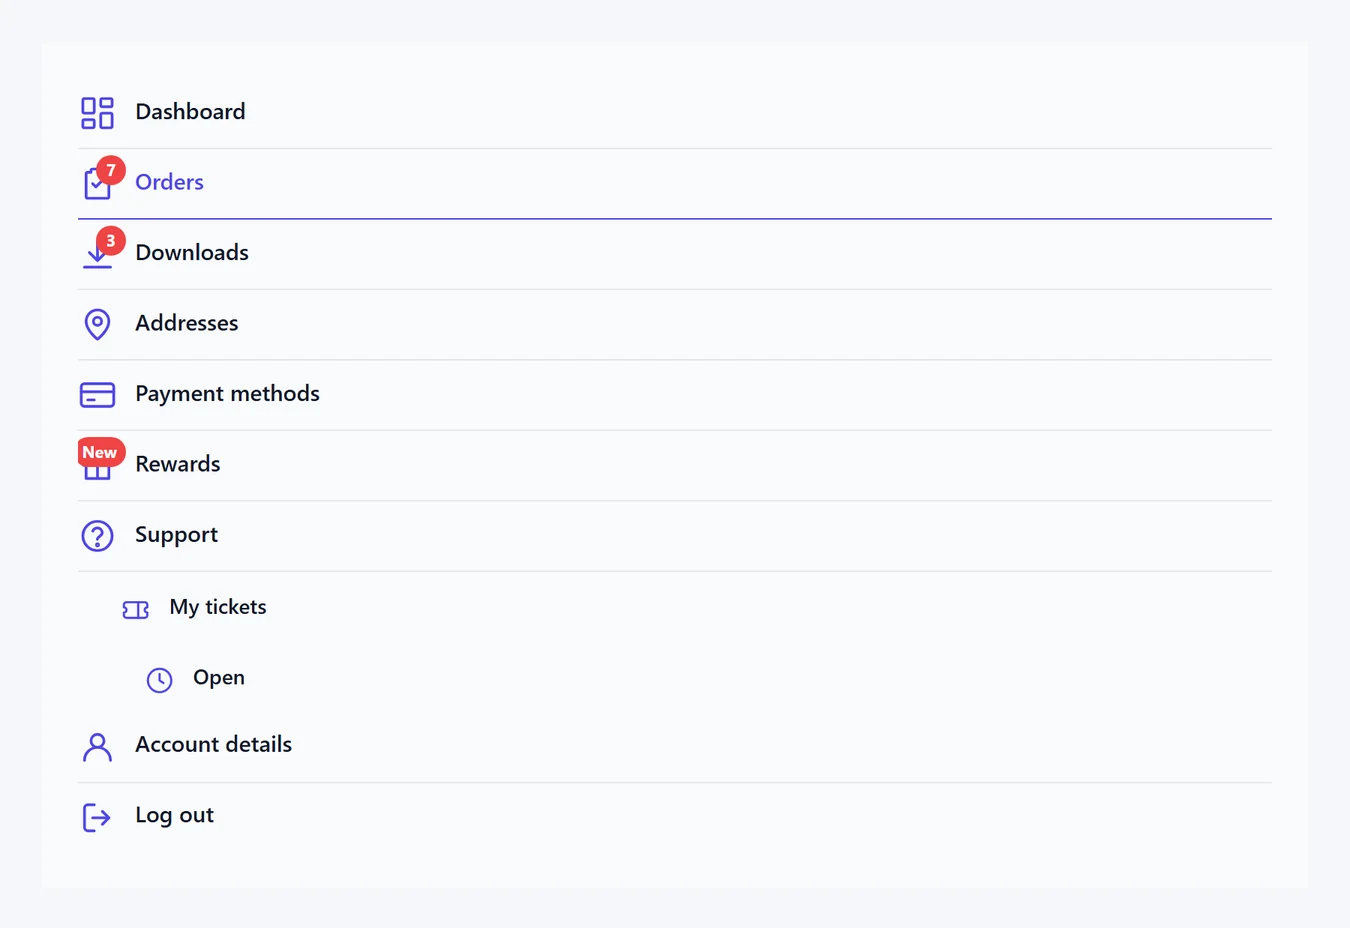This screenshot has height=928, width=1350.
Task: Click the Account details person icon
Action: point(97,747)
